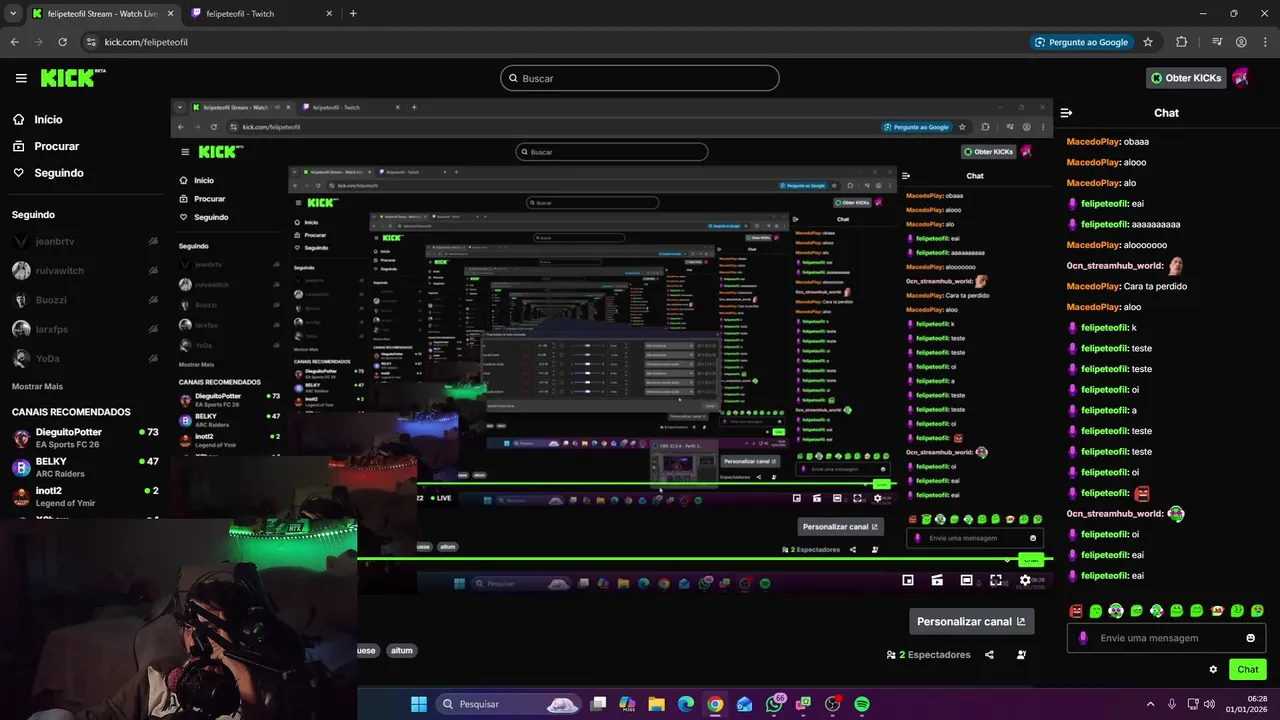Screen dimensions: 1280x720
Task: Click the share stream icon
Action: pyautogui.click(x=989, y=655)
